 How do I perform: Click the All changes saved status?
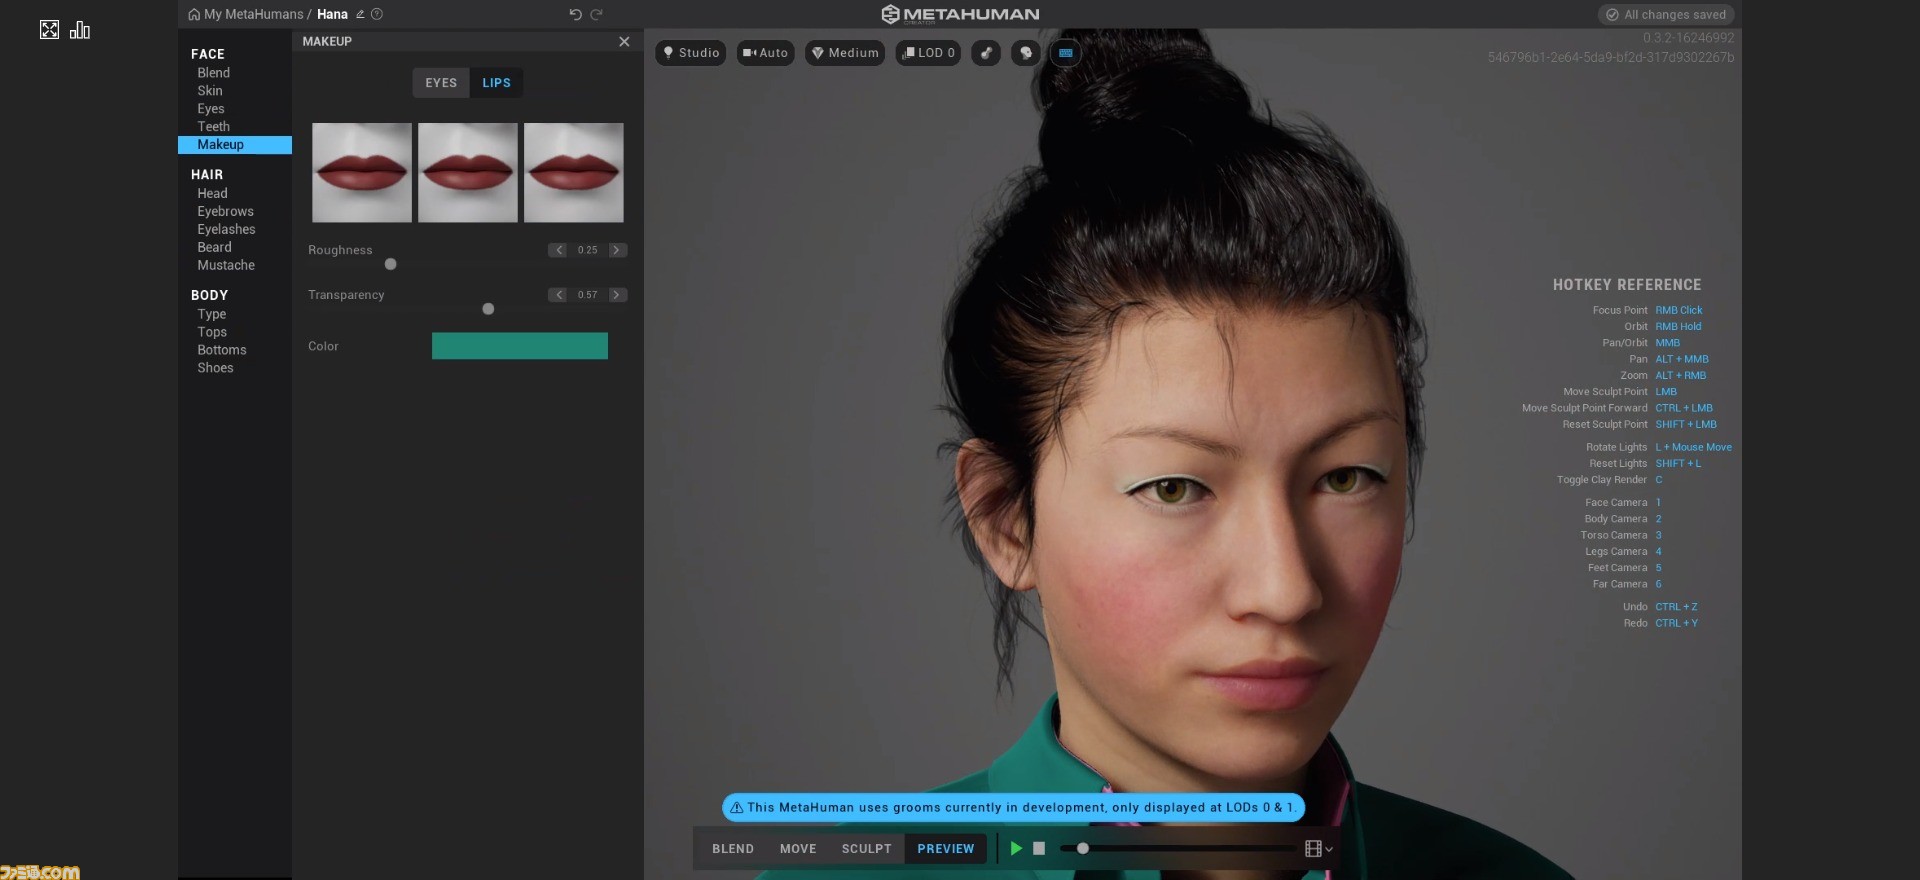point(1666,15)
